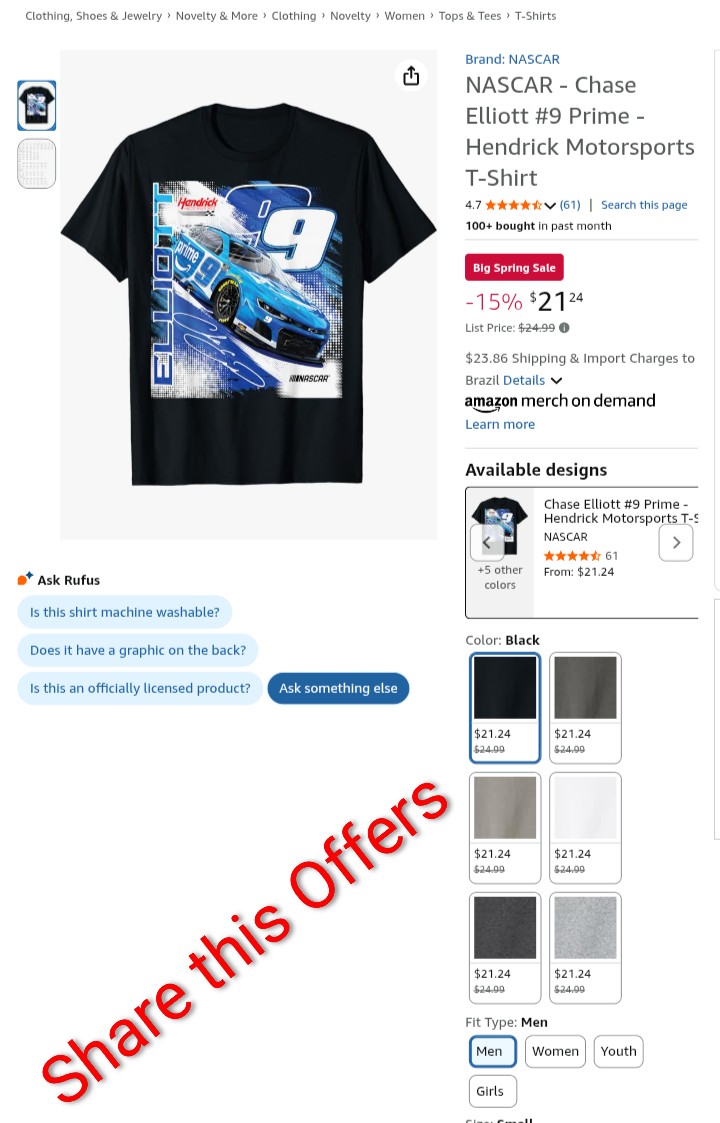Open the 61 reviews link
This screenshot has width=720, height=1123.
point(570,206)
